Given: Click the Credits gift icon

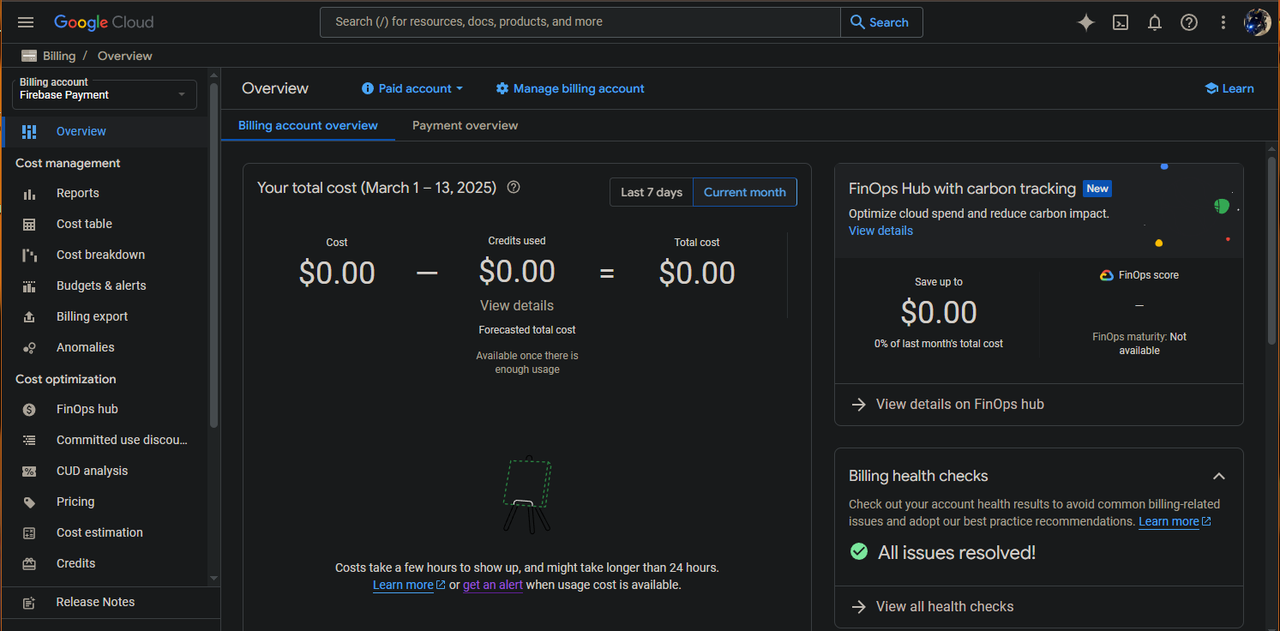Looking at the screenshot, I should [x=29, y=564].
